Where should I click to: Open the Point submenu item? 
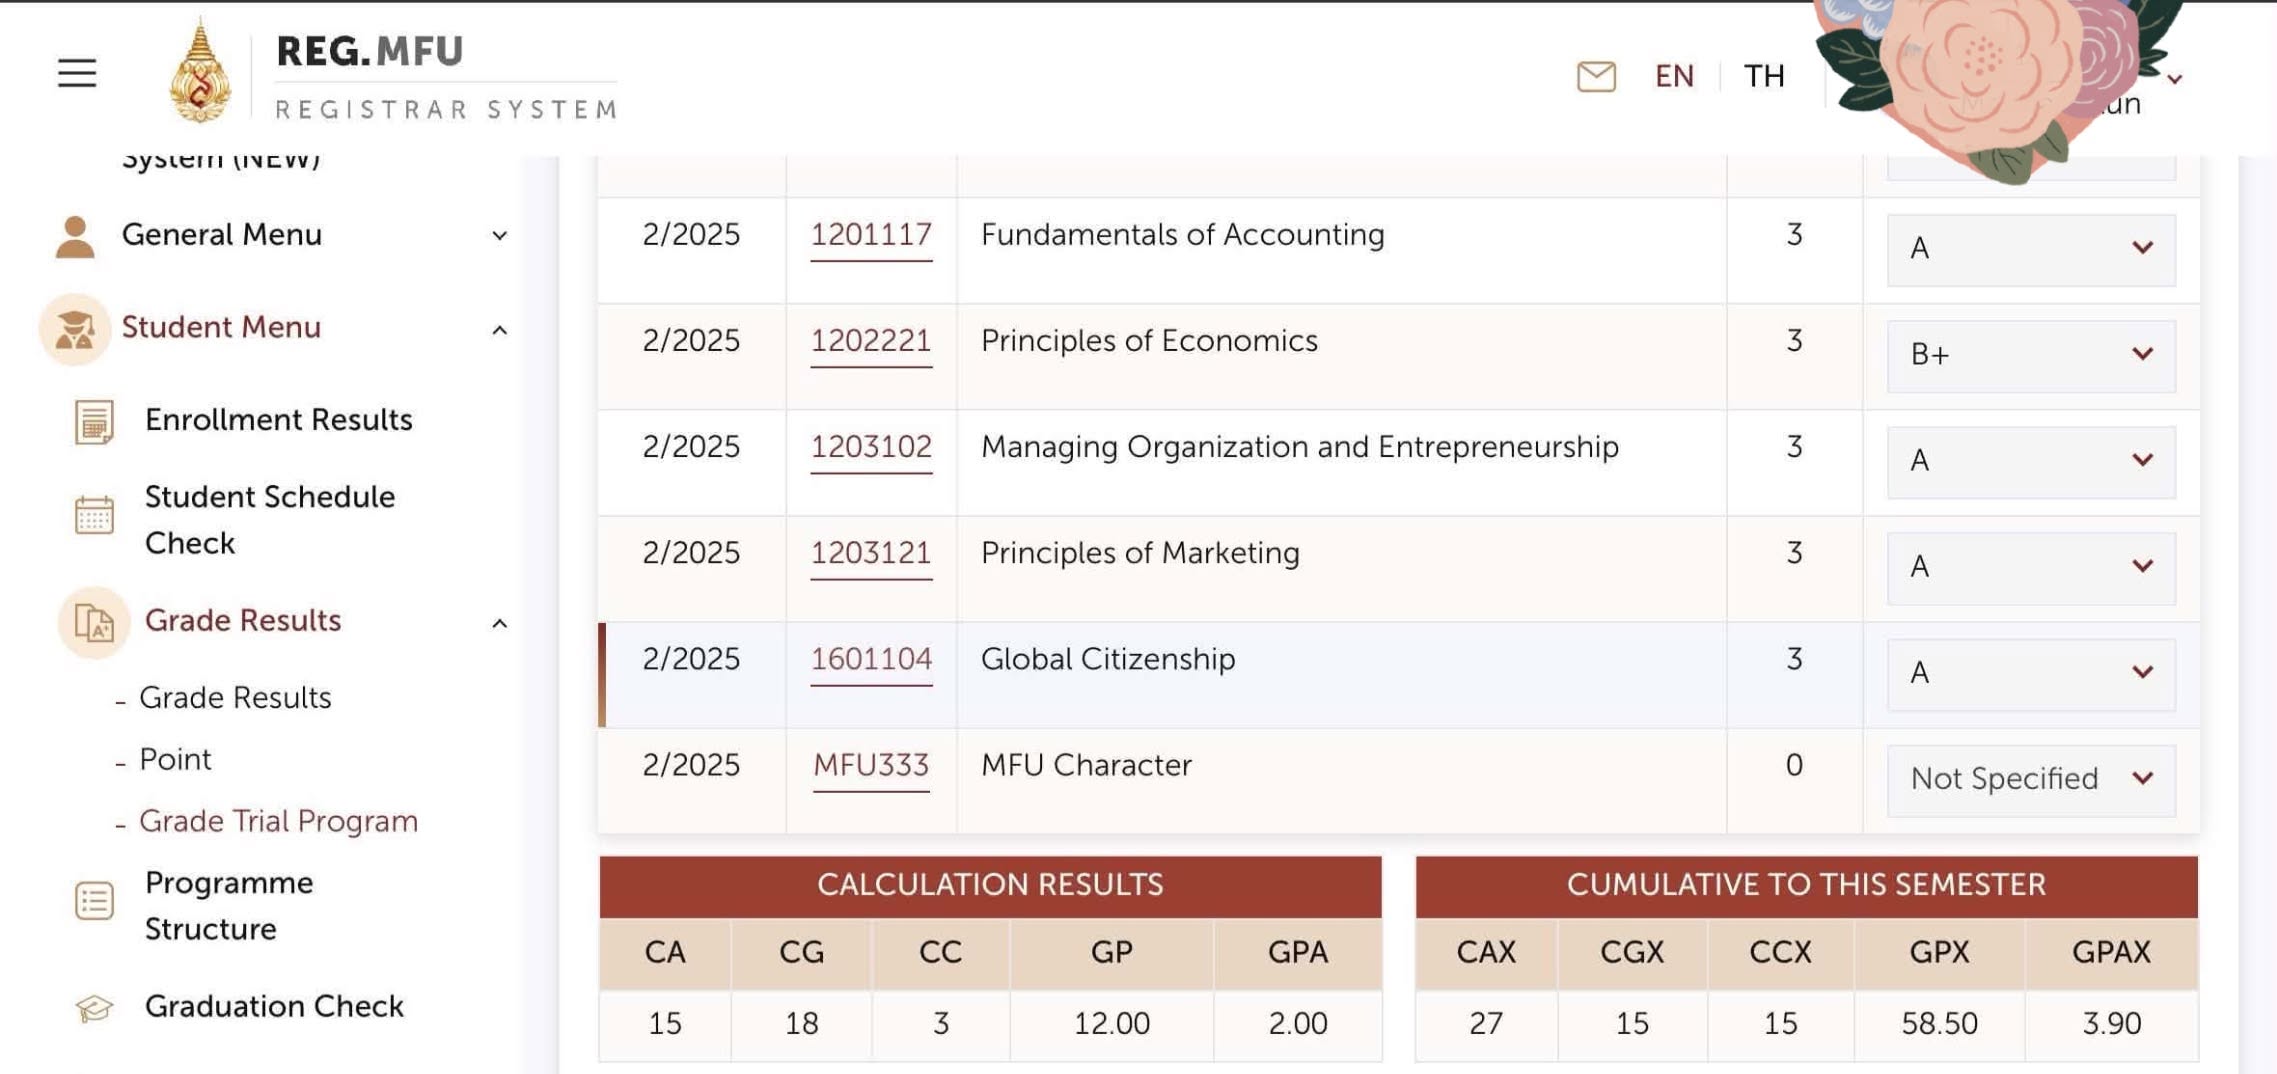[x=175, y=760]
